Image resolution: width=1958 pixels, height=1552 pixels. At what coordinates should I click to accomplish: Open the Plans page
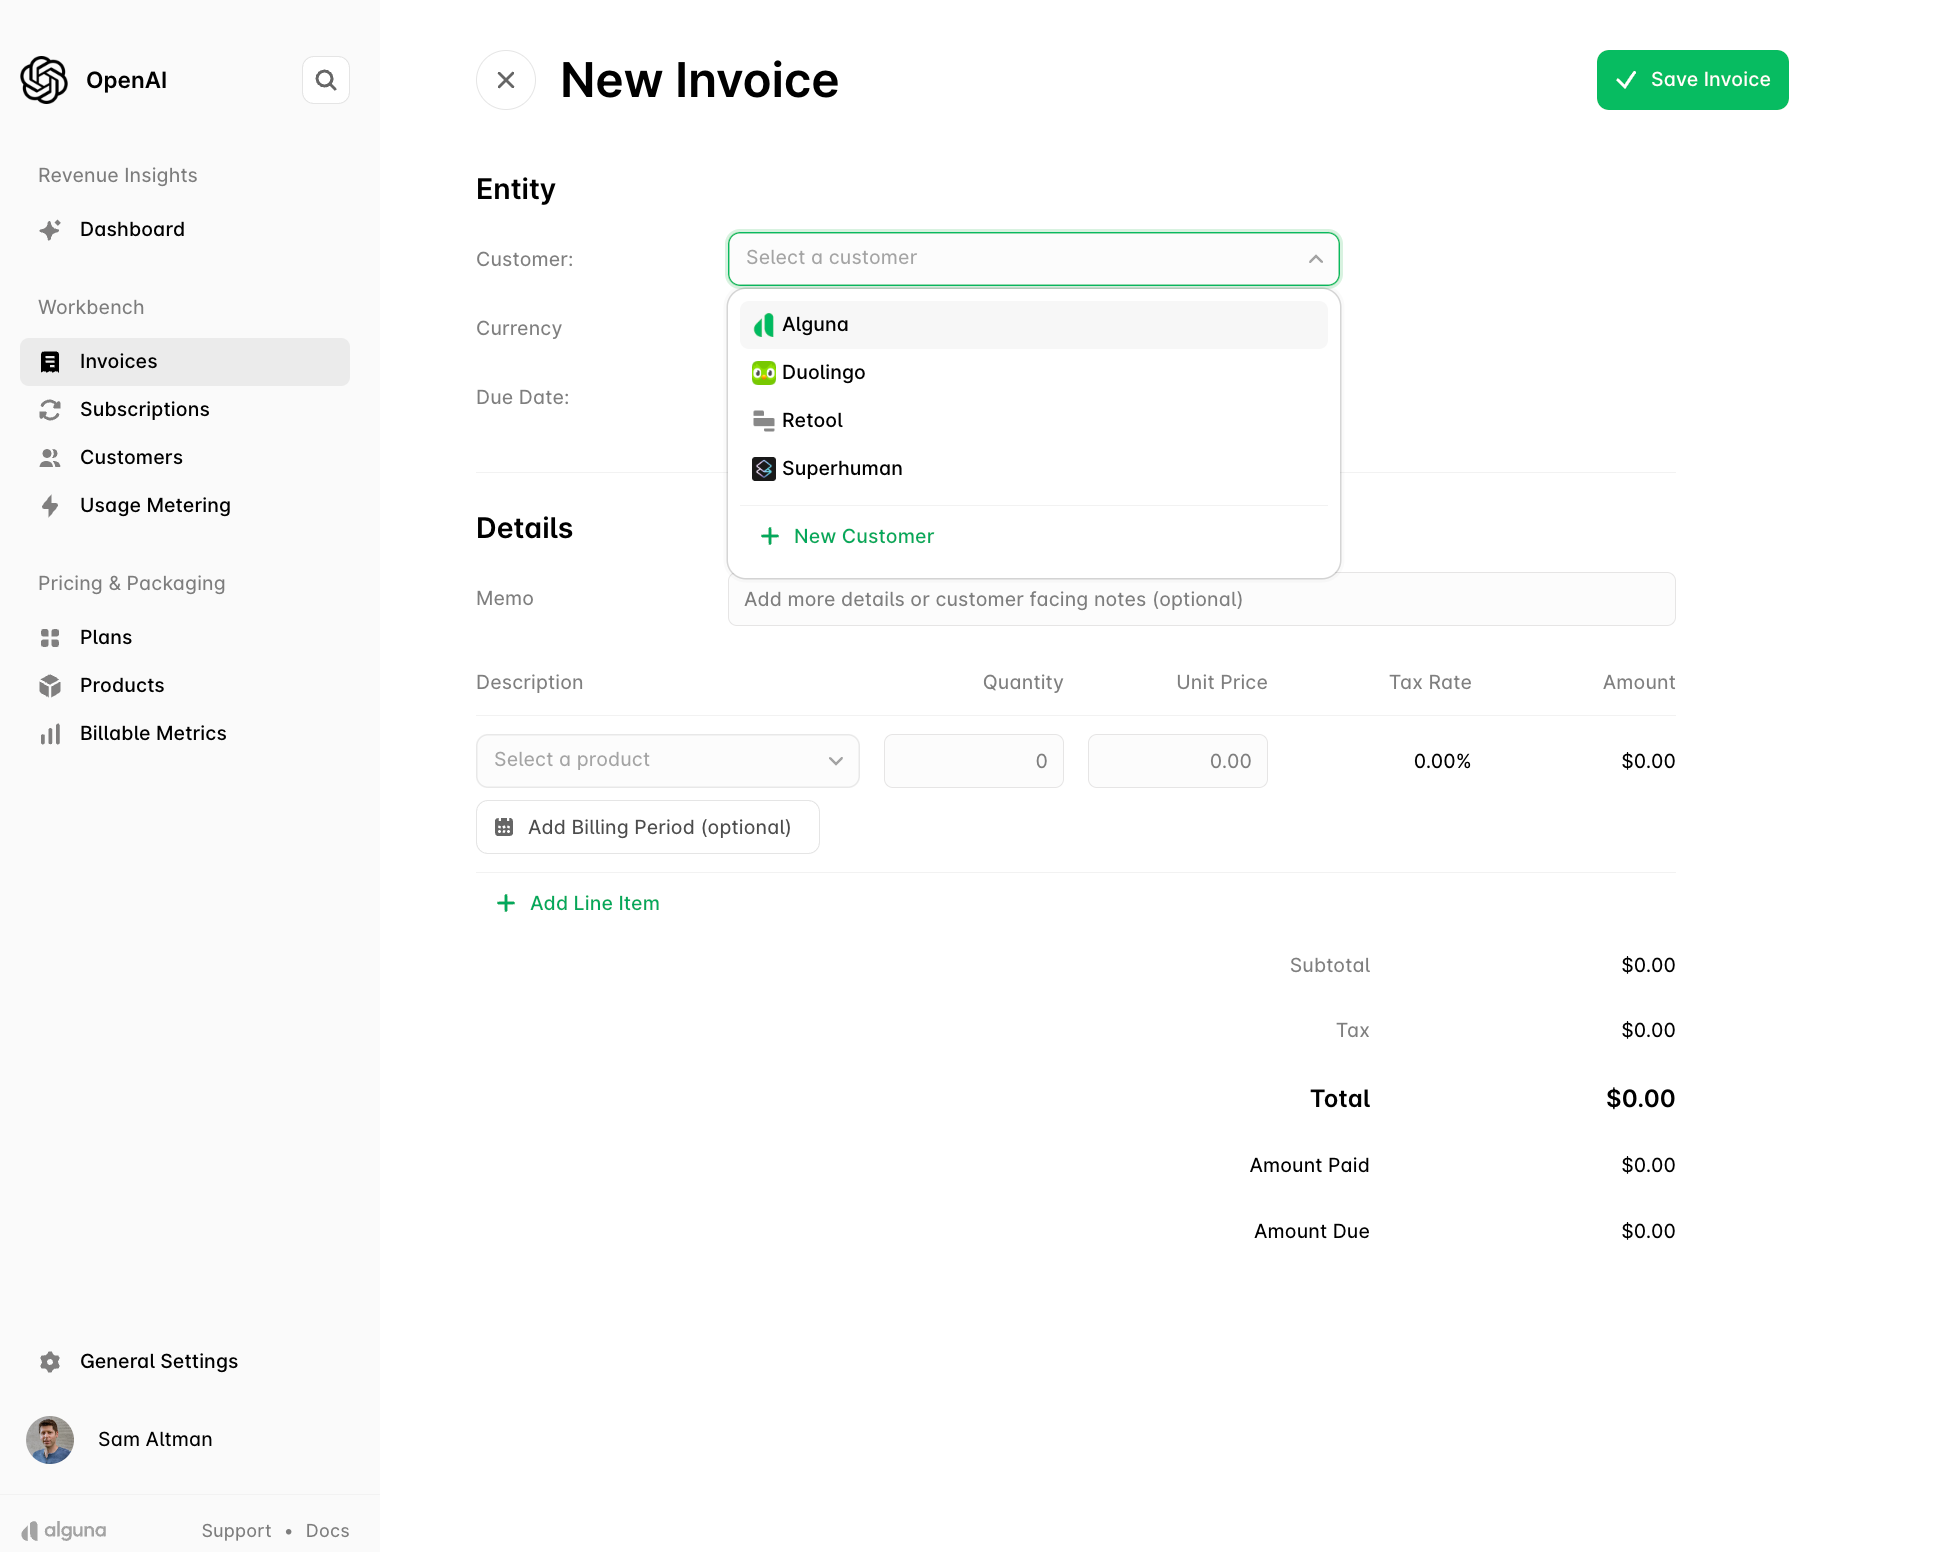click(105, 637)
